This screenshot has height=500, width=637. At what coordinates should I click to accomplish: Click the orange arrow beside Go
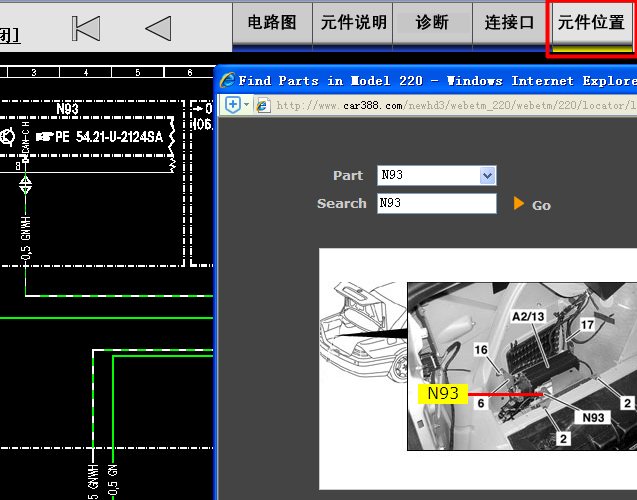[519, 203]
